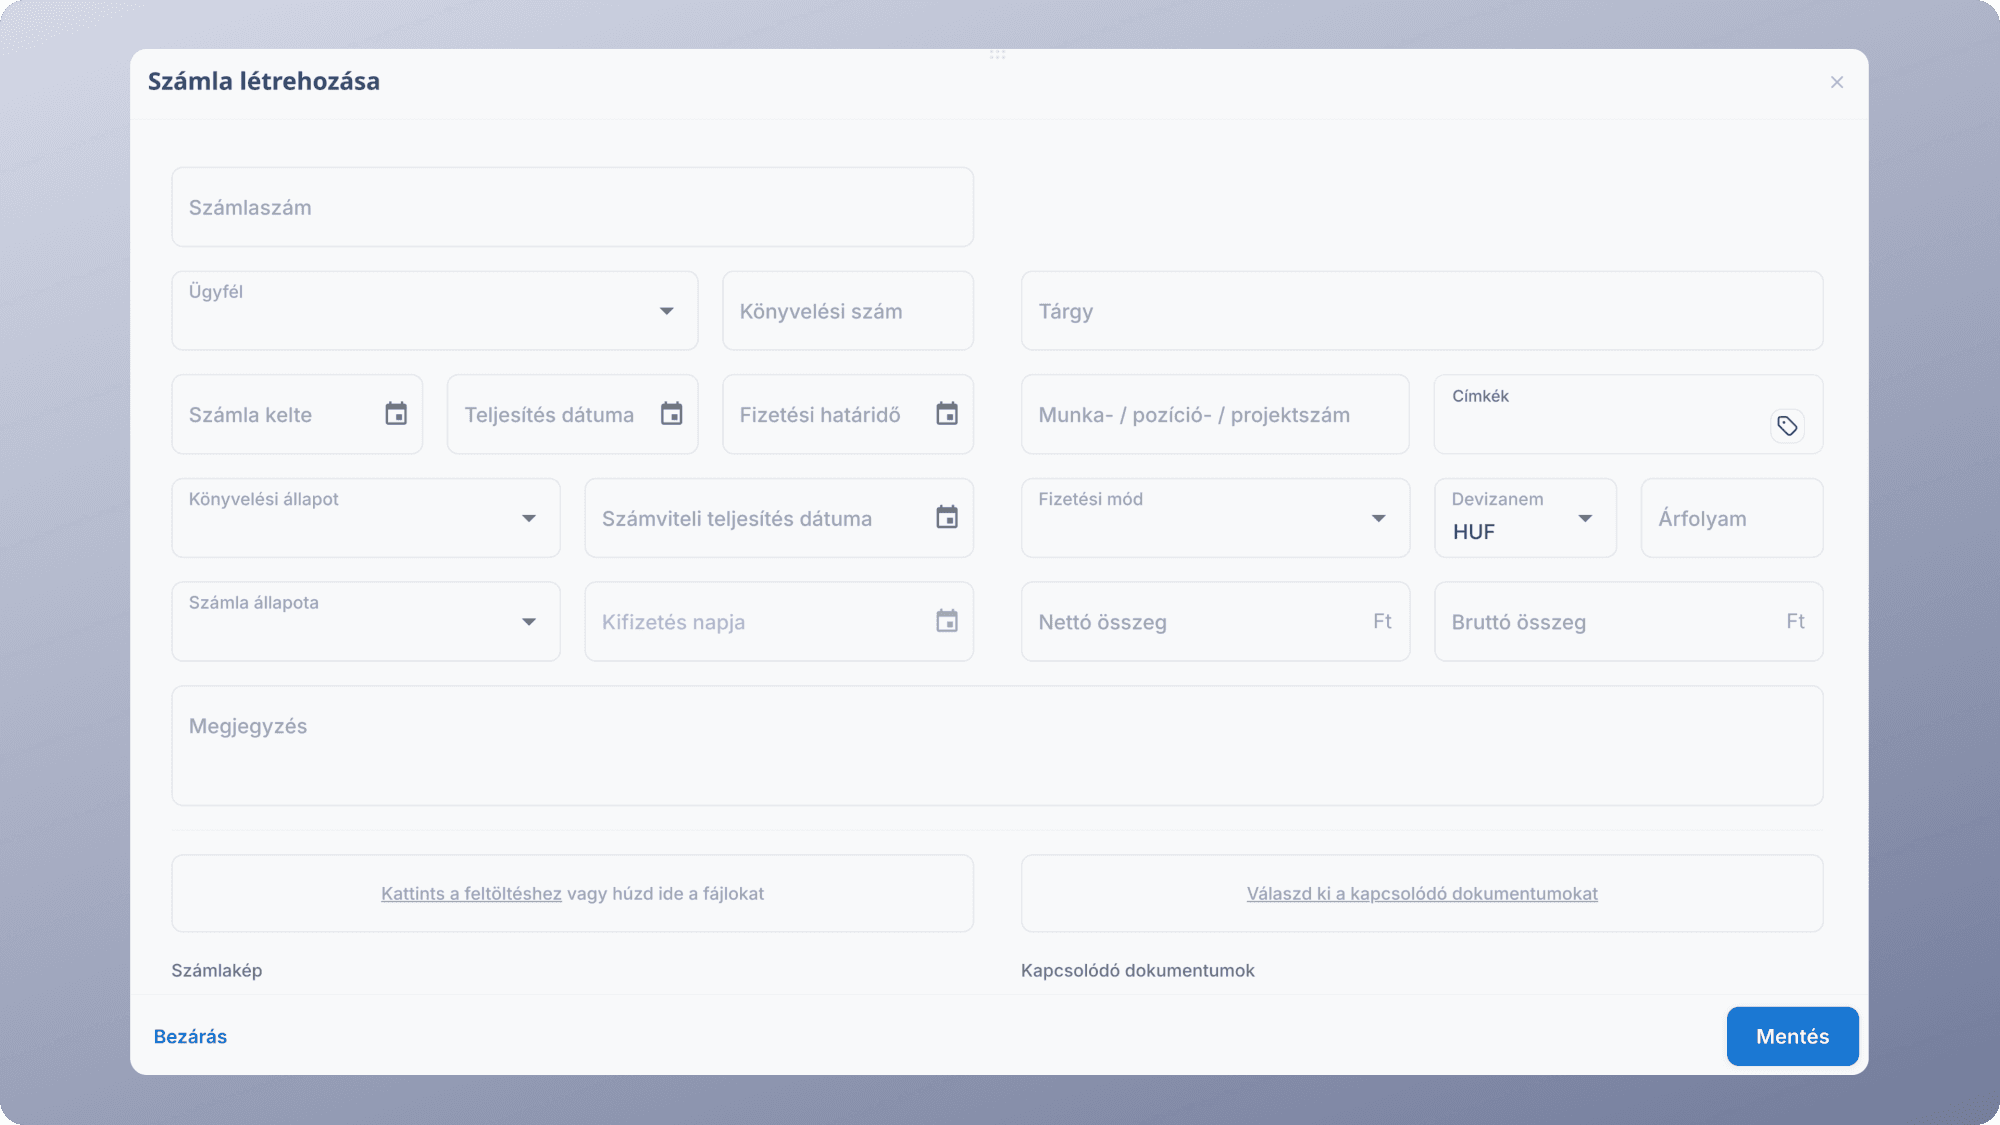Open the Devizanem currency dropdown

[1585, 518]
